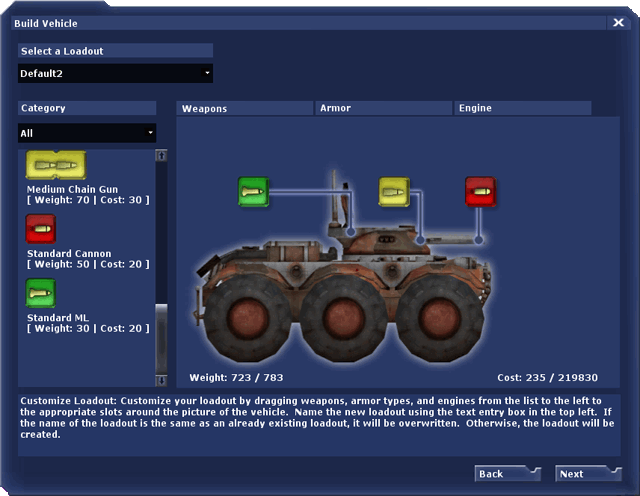Select the yellow Medium Chain Gun icon in list
This screenshot has width=640, height=496.
click(x=56, y=165)
